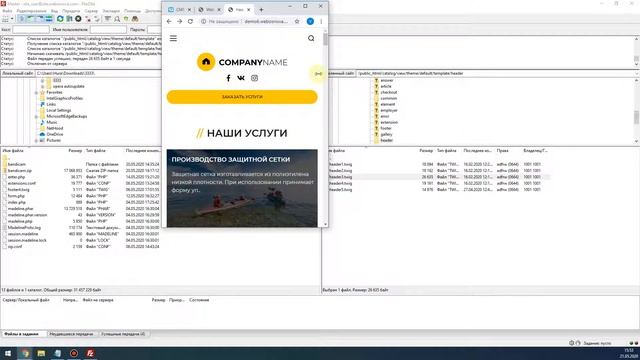
Task: Open the Вид menu in FileZilla
Action: click(54, 11)
